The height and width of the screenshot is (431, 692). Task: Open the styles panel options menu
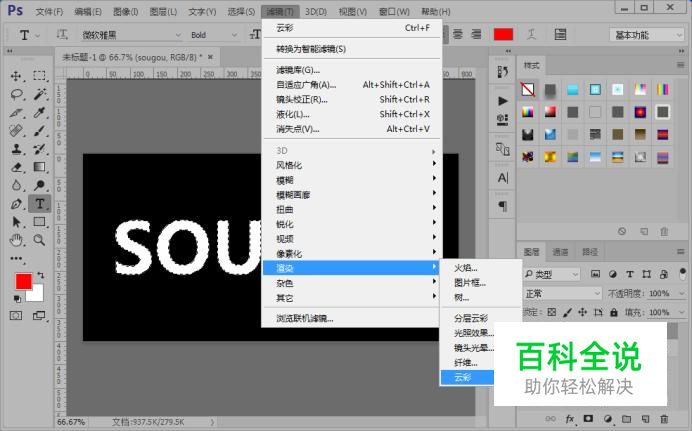681,65
